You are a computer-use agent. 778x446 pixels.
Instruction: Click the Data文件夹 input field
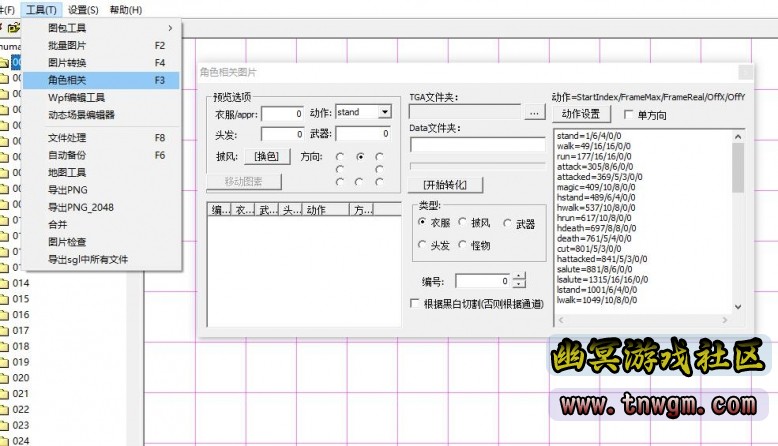(x=477, y=144)
